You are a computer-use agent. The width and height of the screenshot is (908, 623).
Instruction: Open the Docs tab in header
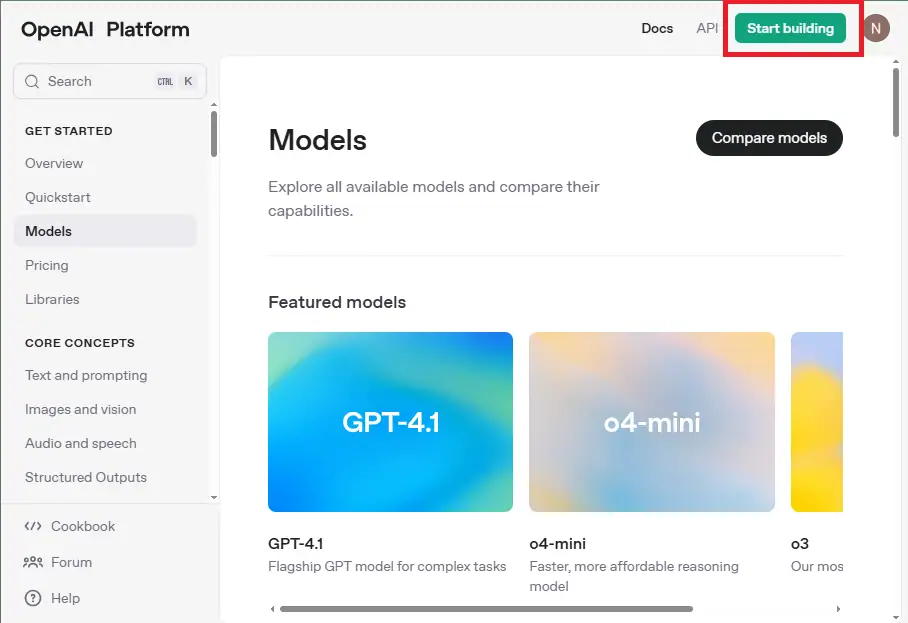click(x=657, y=29)
